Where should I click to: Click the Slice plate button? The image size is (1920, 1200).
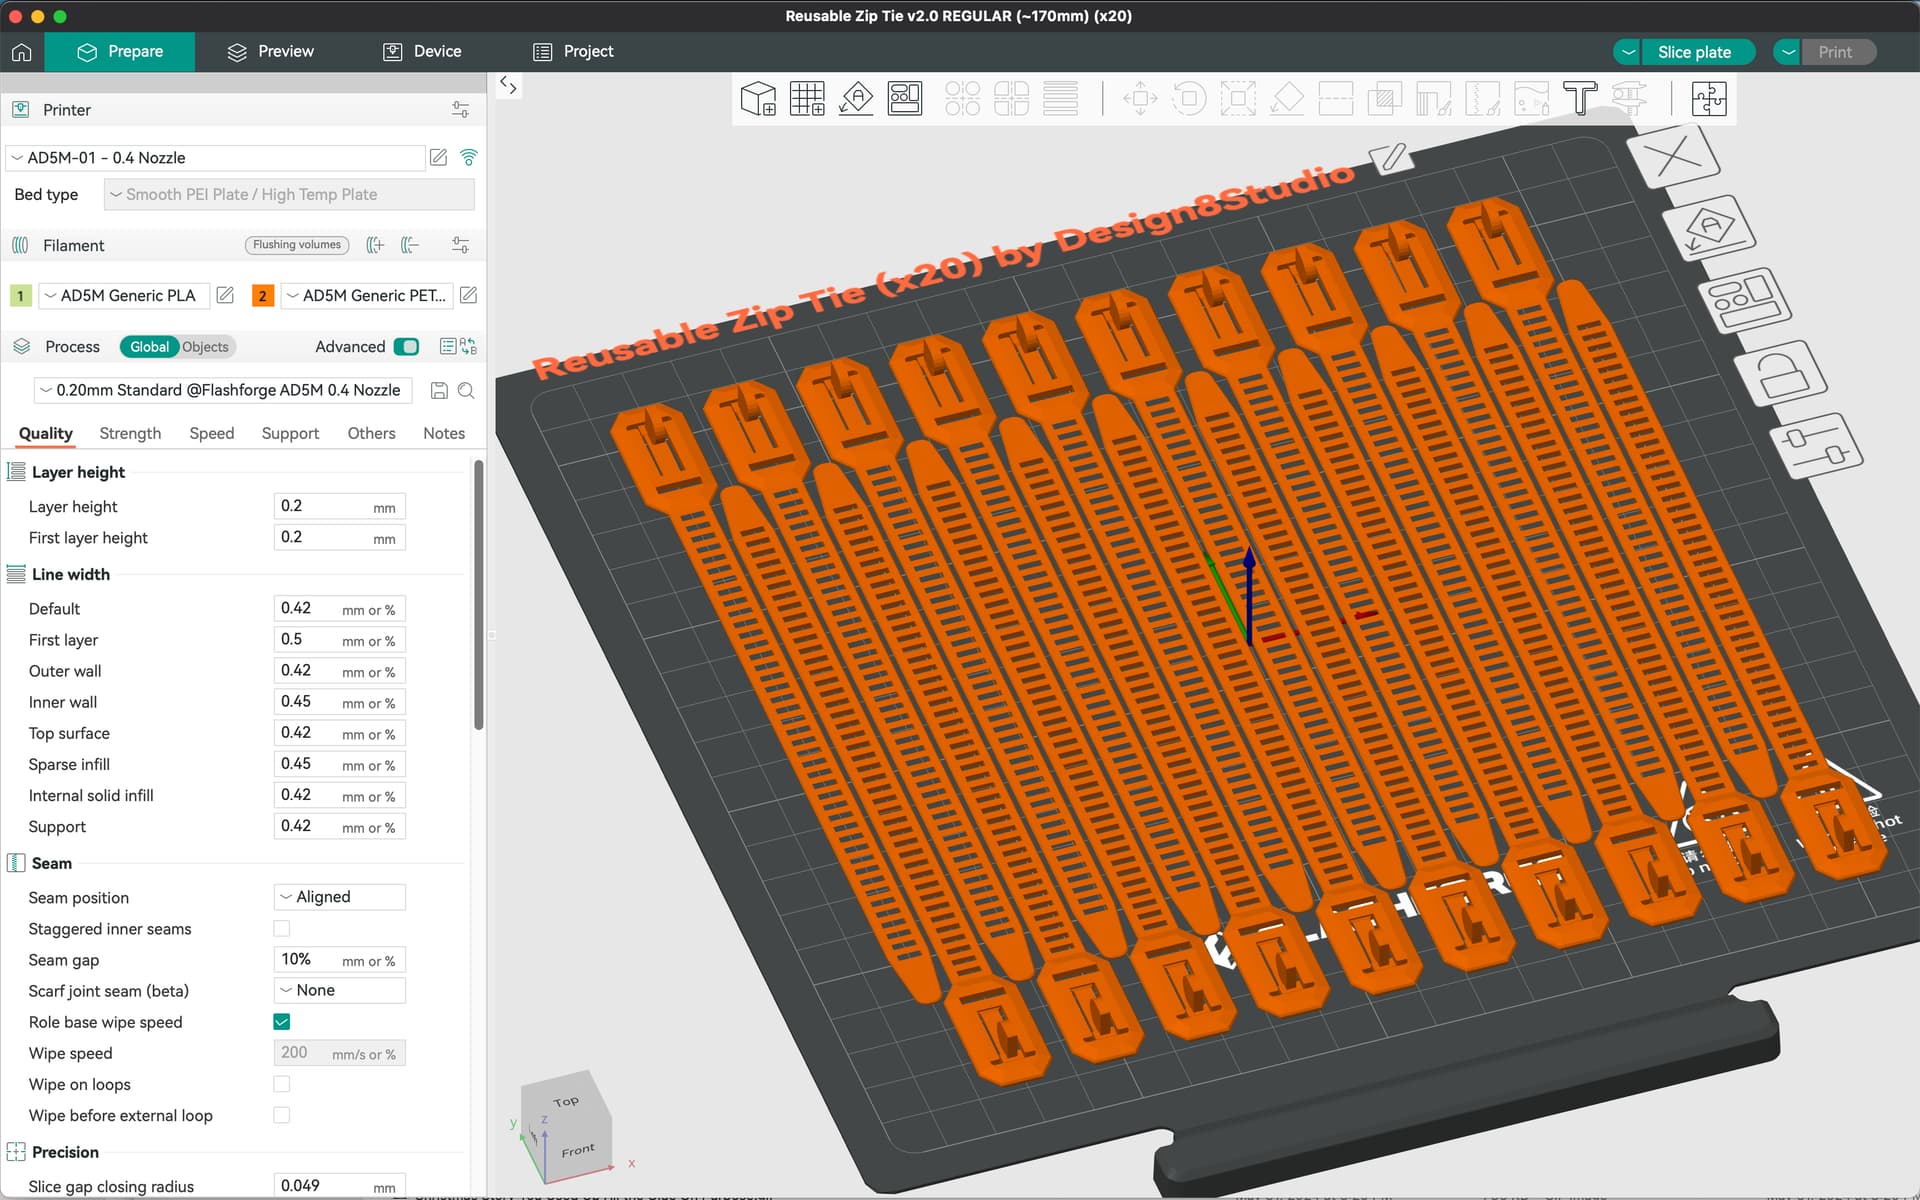pyautogui.click(x=1695, y=52)
